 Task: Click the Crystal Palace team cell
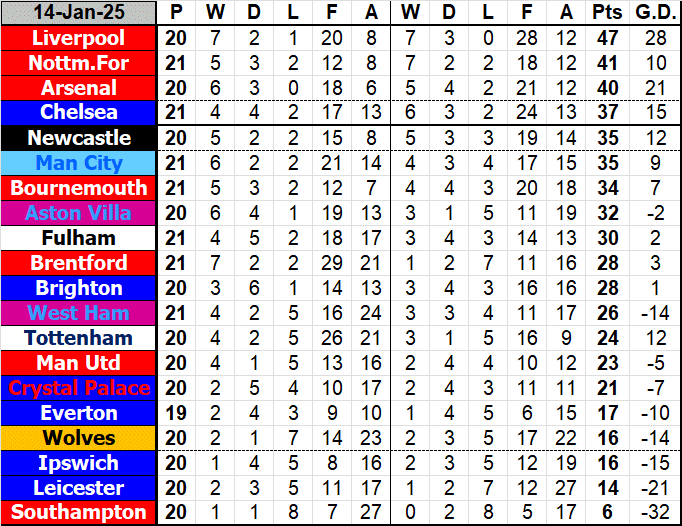pos(79,388)
